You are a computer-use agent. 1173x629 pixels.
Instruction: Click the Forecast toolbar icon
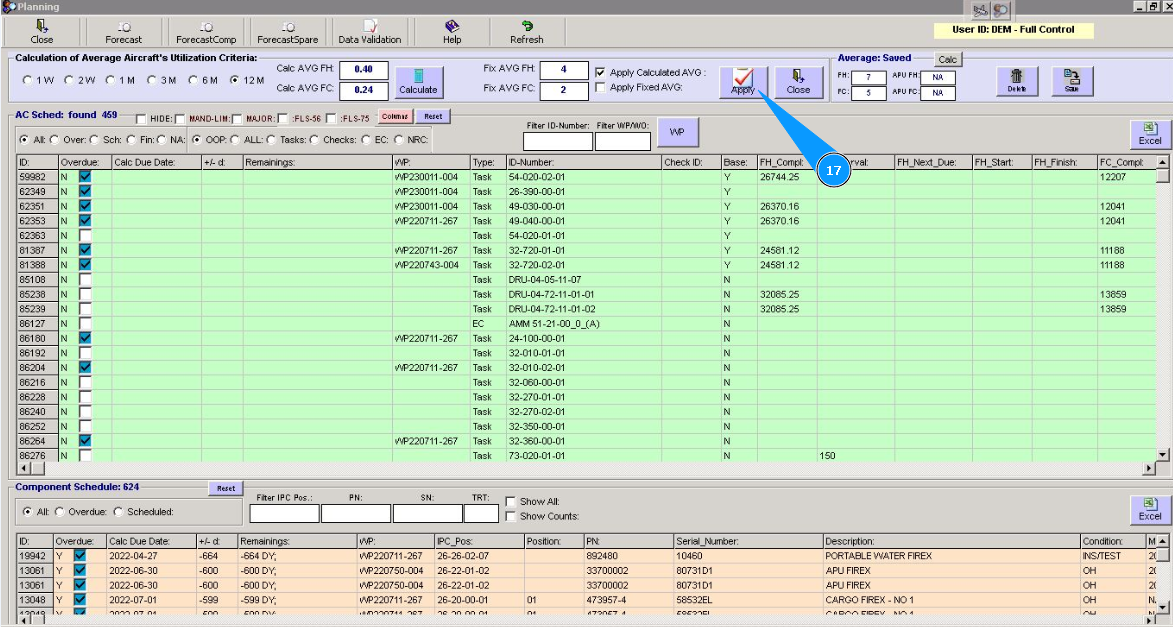pos(124,31)
